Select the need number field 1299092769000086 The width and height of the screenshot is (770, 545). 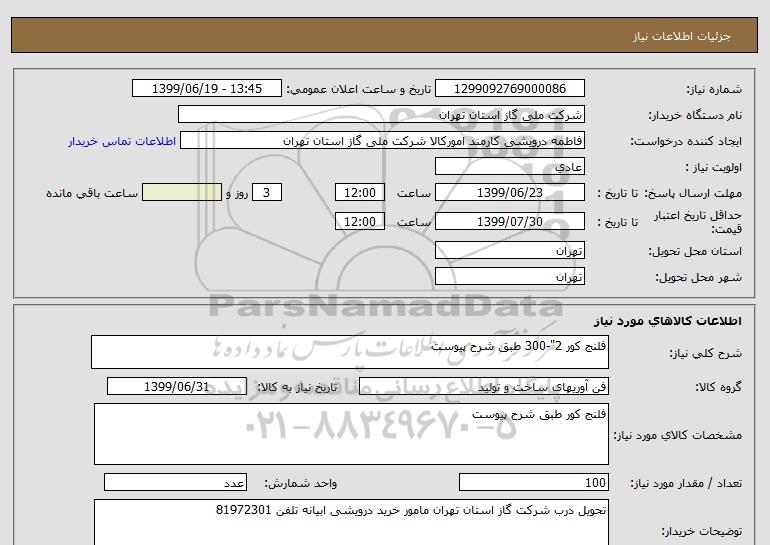pos(510,88)
